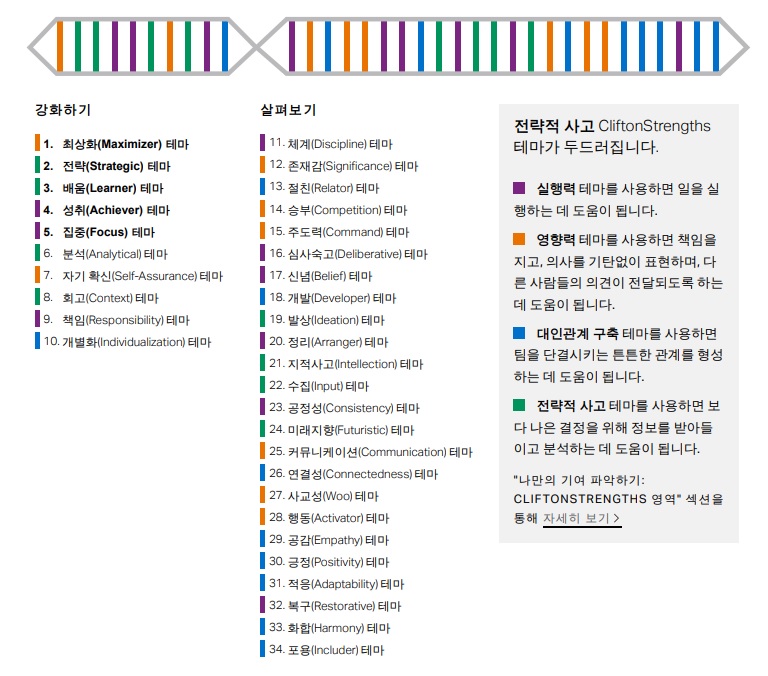Click 31. 적응(Adaptability) 테마
Image resolution: width=768 pixels, height=676 pixels.
pyautogui.click(x=333, y=584)
